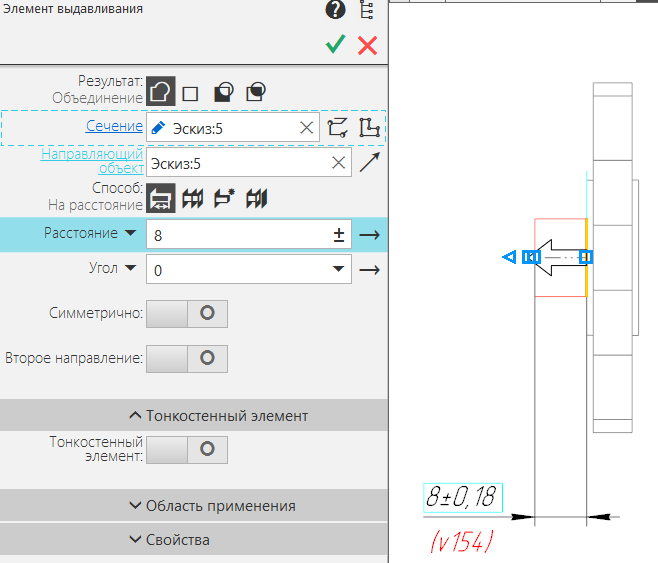Viewport: 658px width, 563px height.
Task: Select the 'На расстояние' method icon
Action: click(x=161, y=198)
